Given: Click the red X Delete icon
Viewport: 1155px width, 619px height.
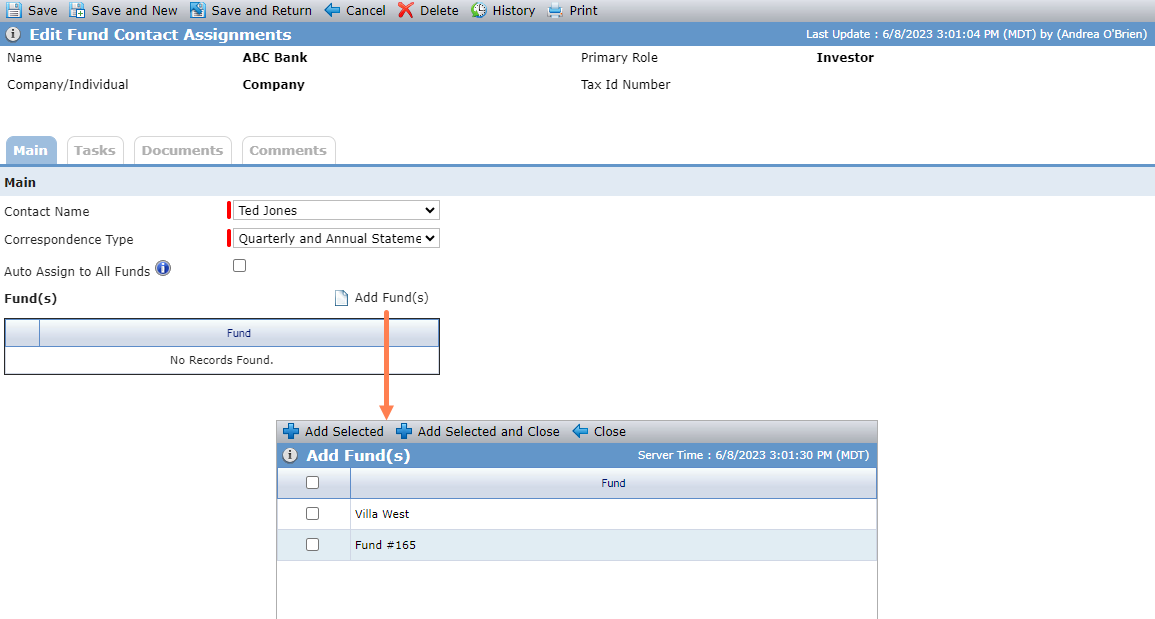Looking at the screenshot, I should [406, 10].
